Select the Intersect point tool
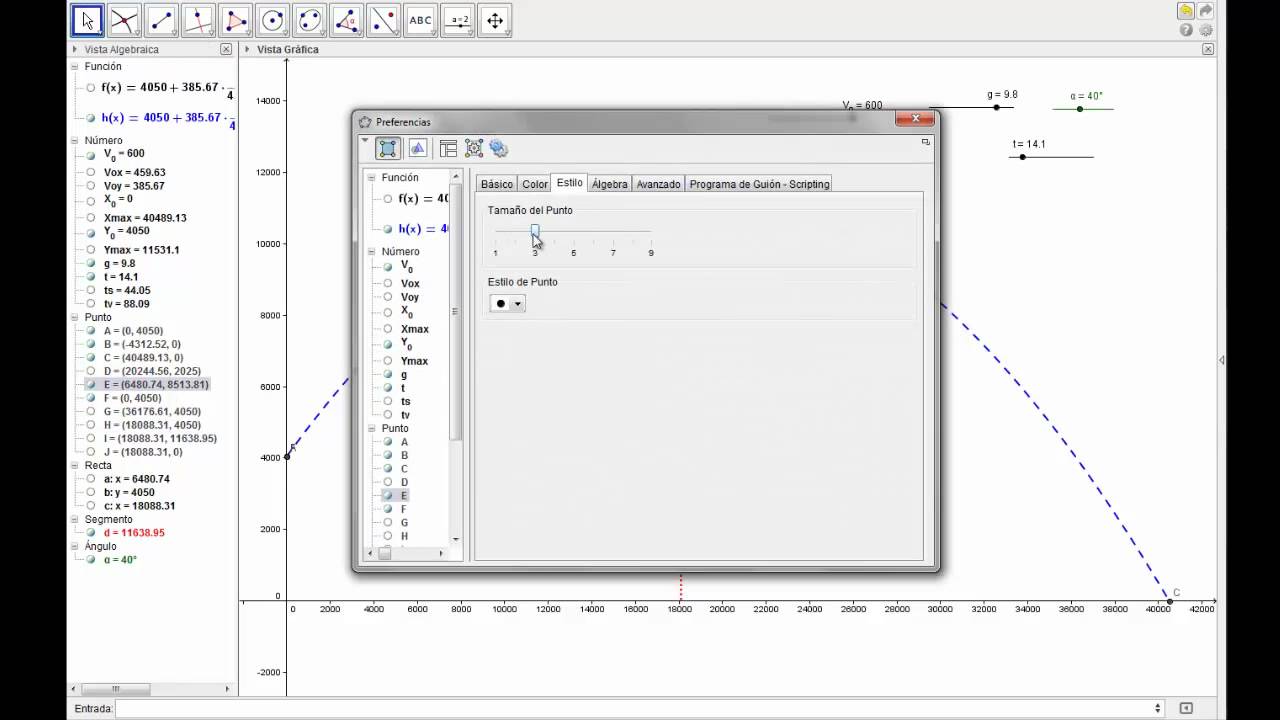This screenshot has width=1280, height=720. pos(125,19)
